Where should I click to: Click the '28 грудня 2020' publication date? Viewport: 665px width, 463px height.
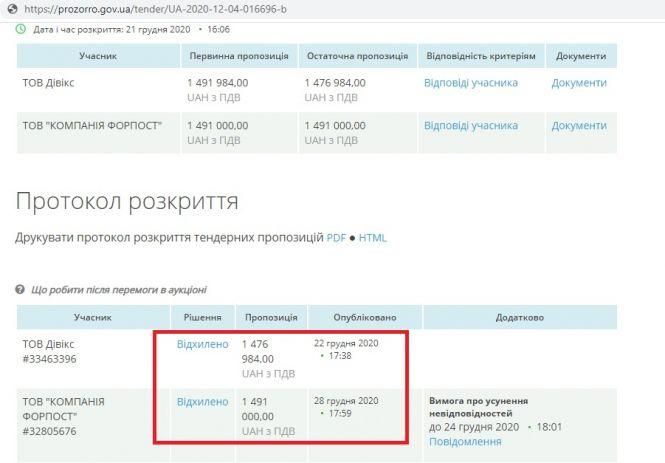pos(346,401)
